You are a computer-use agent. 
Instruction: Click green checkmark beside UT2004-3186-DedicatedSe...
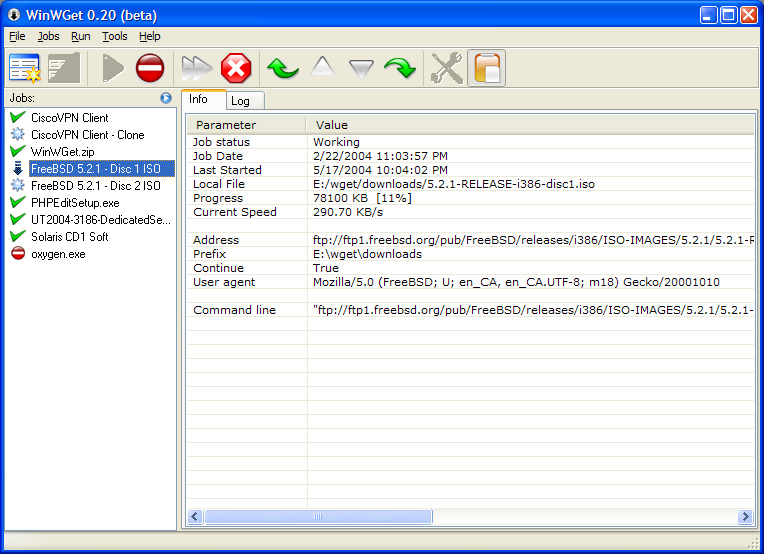18,219
